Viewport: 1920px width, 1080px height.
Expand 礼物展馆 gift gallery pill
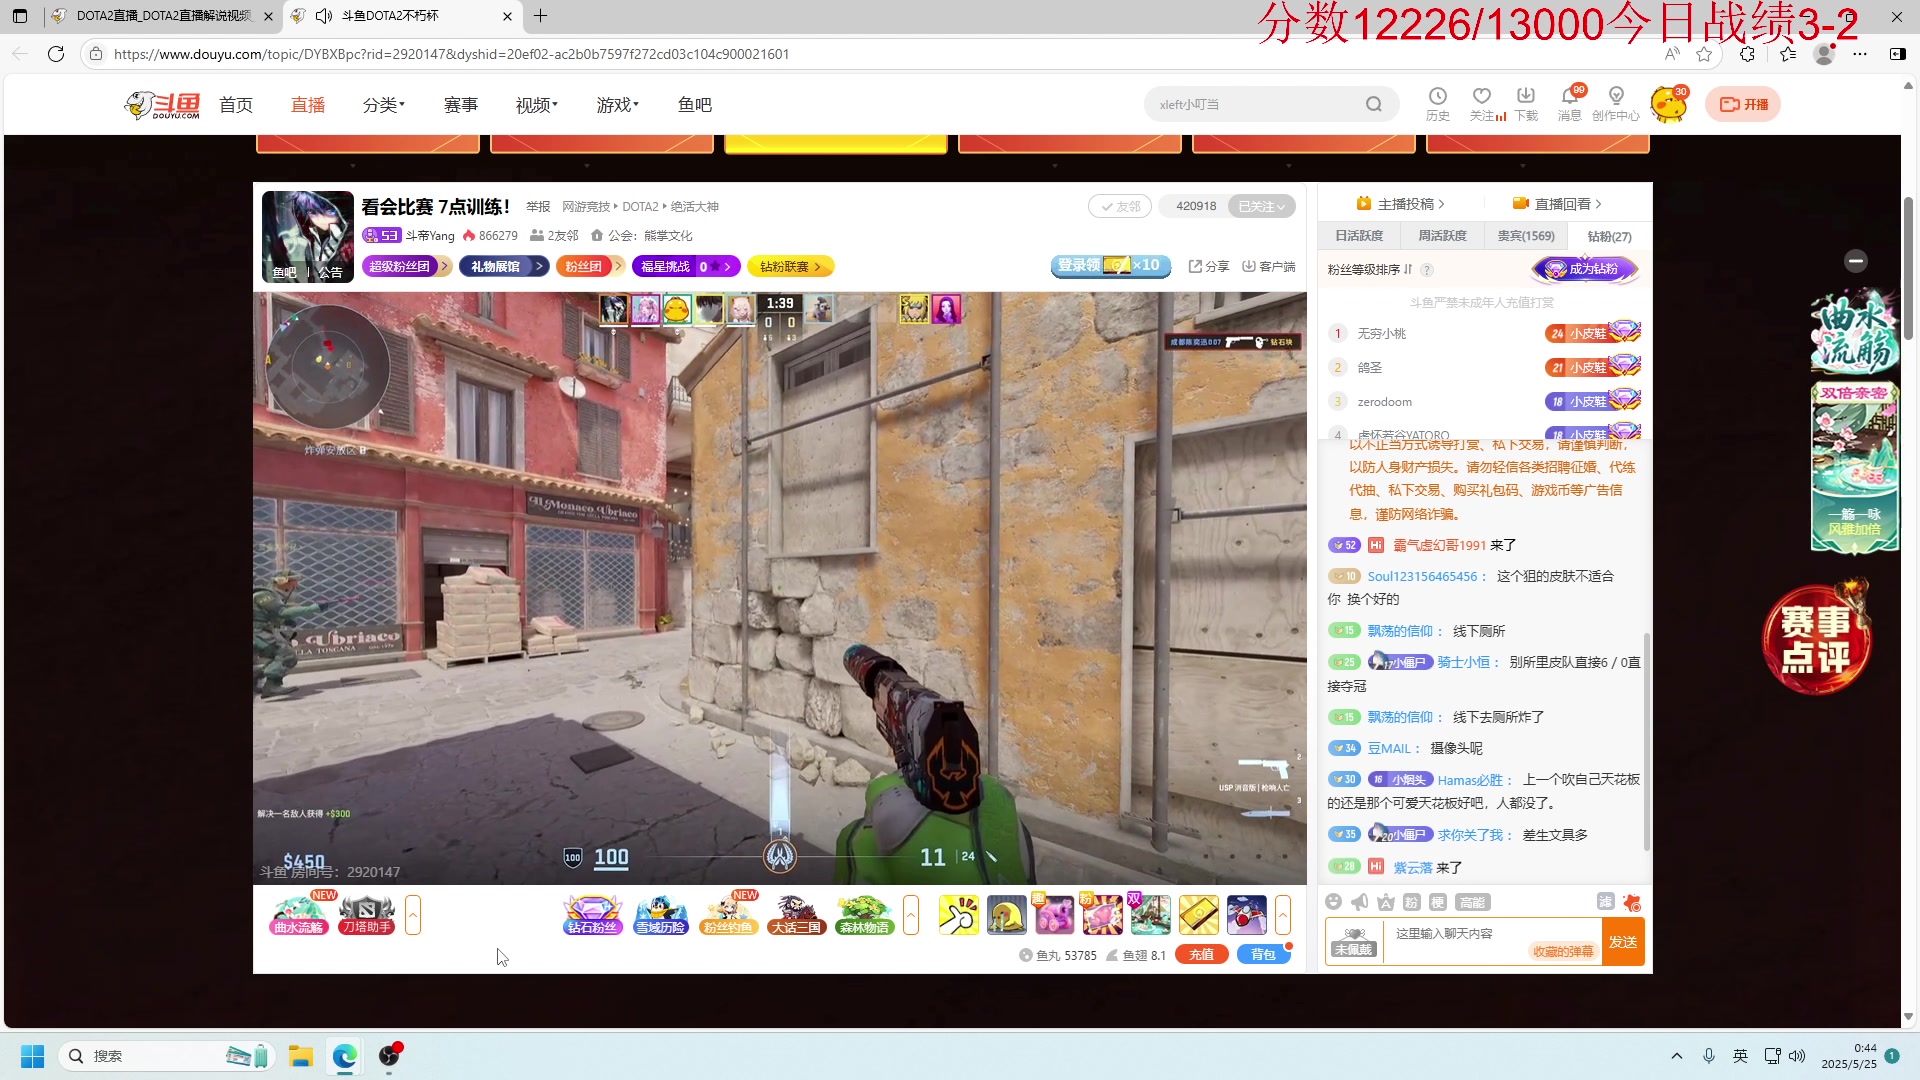pos(504,266)
